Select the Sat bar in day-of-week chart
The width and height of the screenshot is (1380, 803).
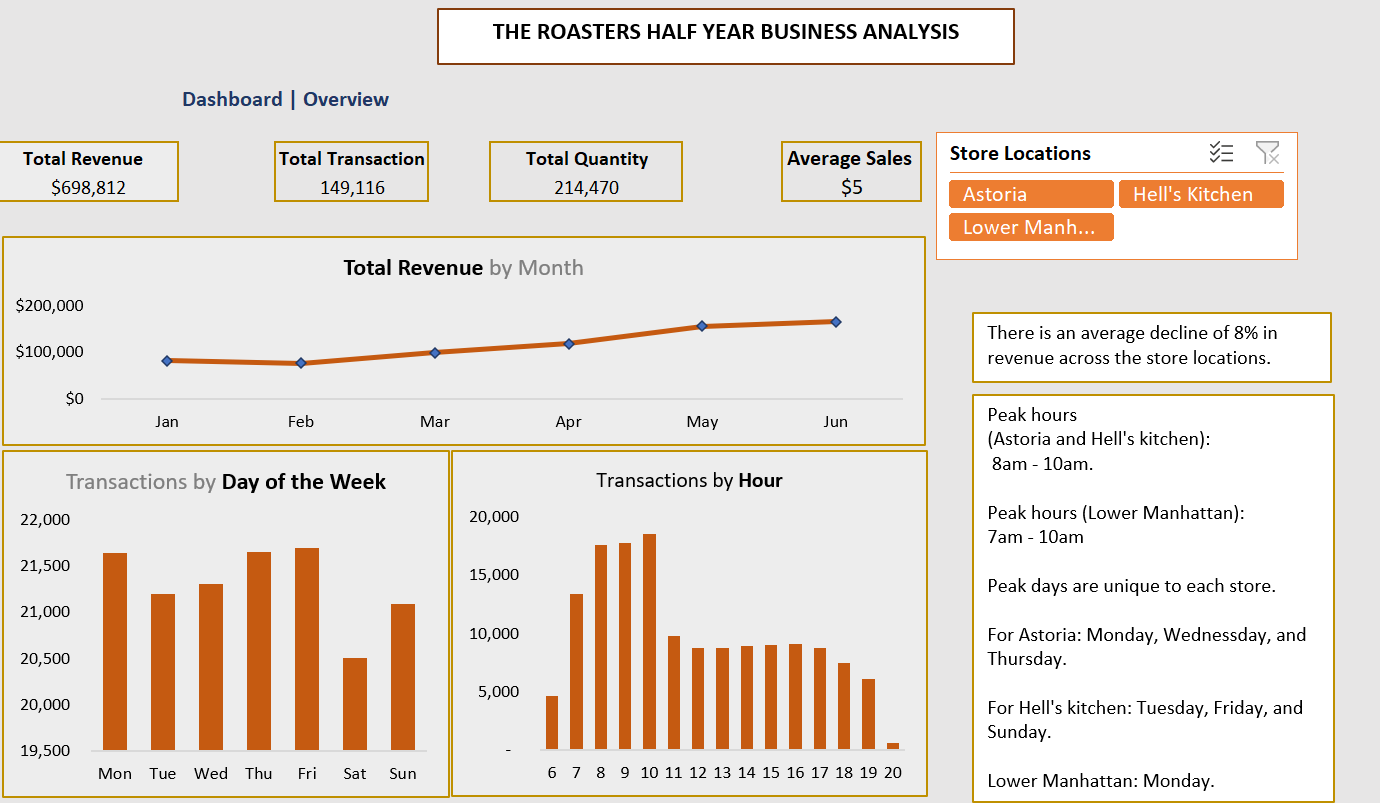point(355,704)
